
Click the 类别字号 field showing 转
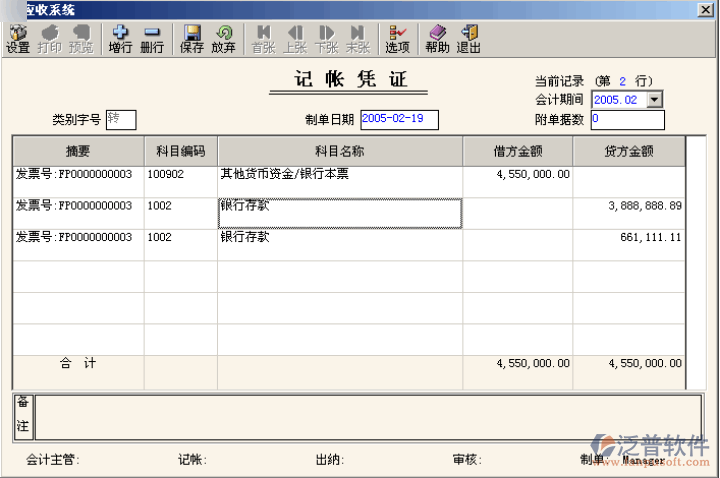pyautogui.click(x=120, y=119)
